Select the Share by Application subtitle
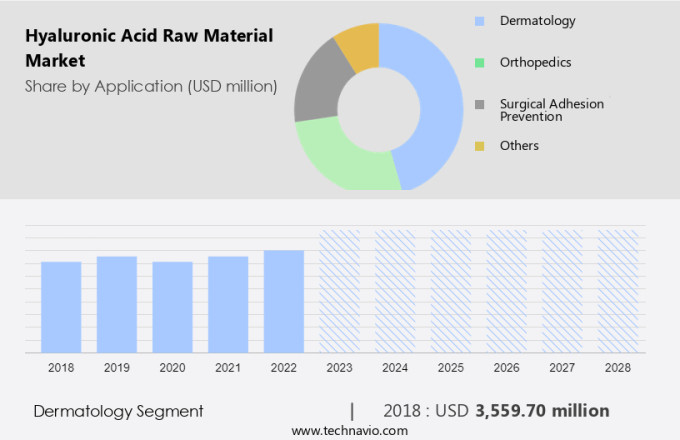This screenshot has width=680, height=440. point(151,86)
